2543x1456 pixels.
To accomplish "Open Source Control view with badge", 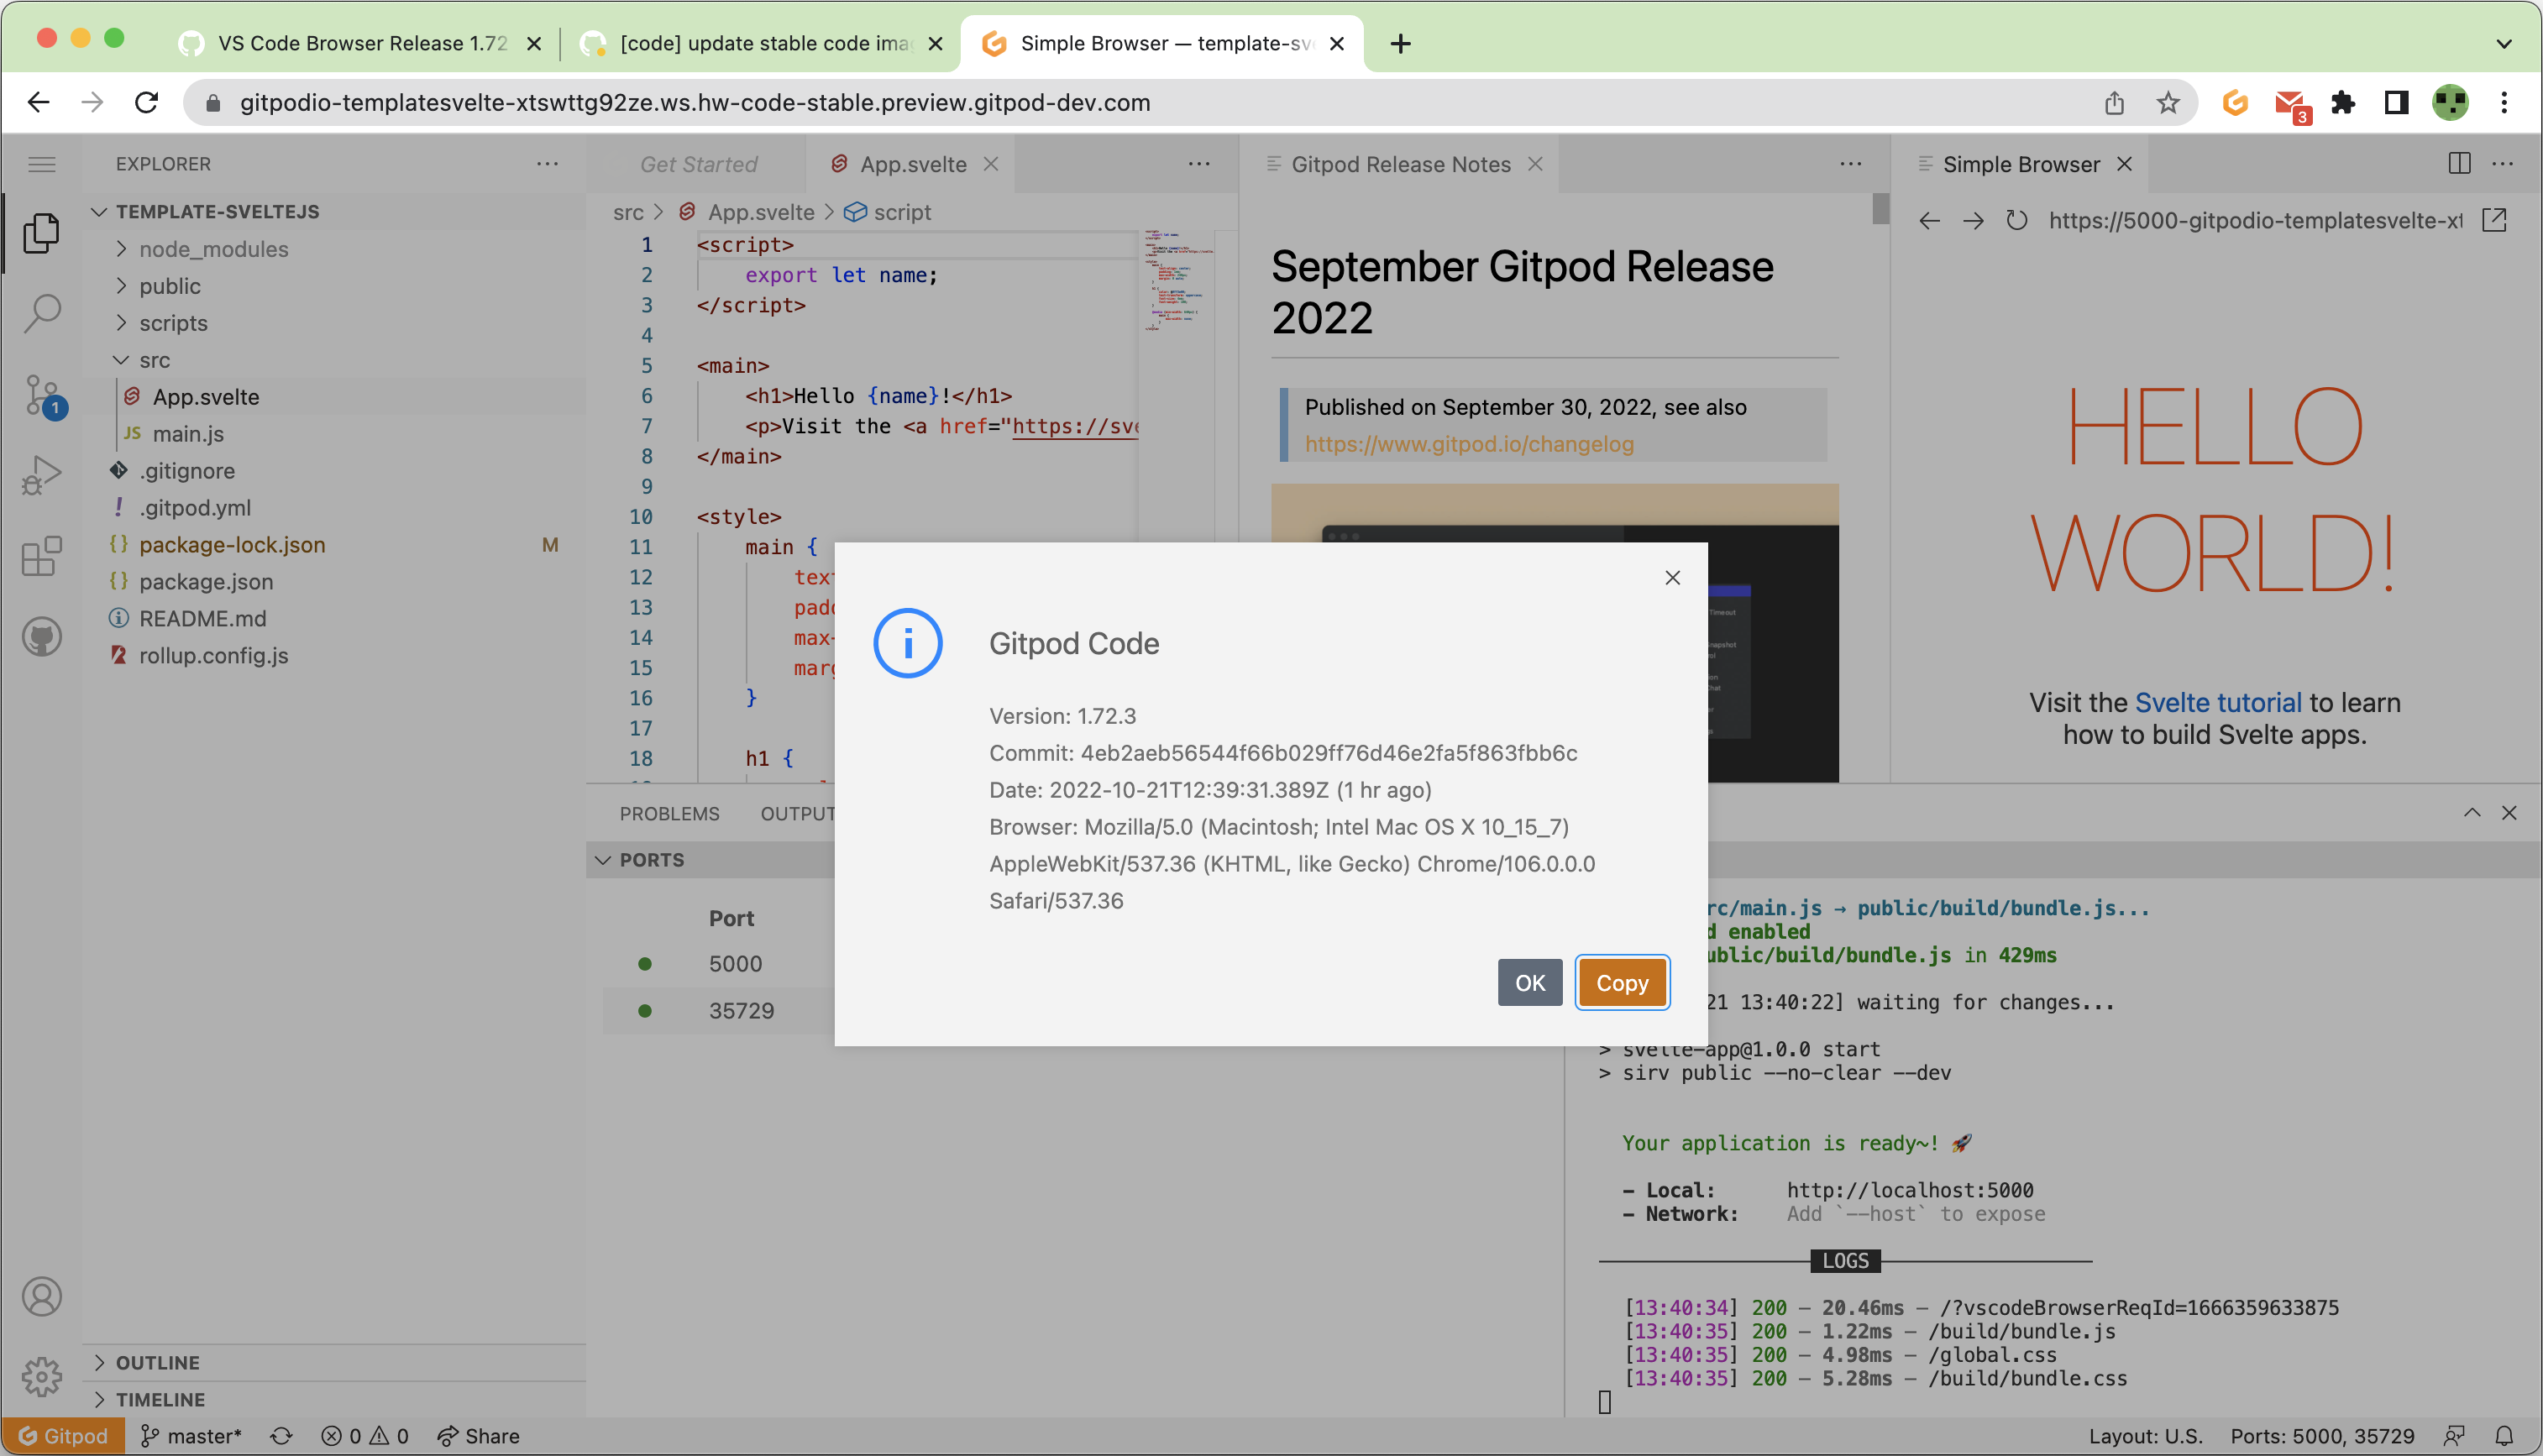I will (x=41, y=395).
